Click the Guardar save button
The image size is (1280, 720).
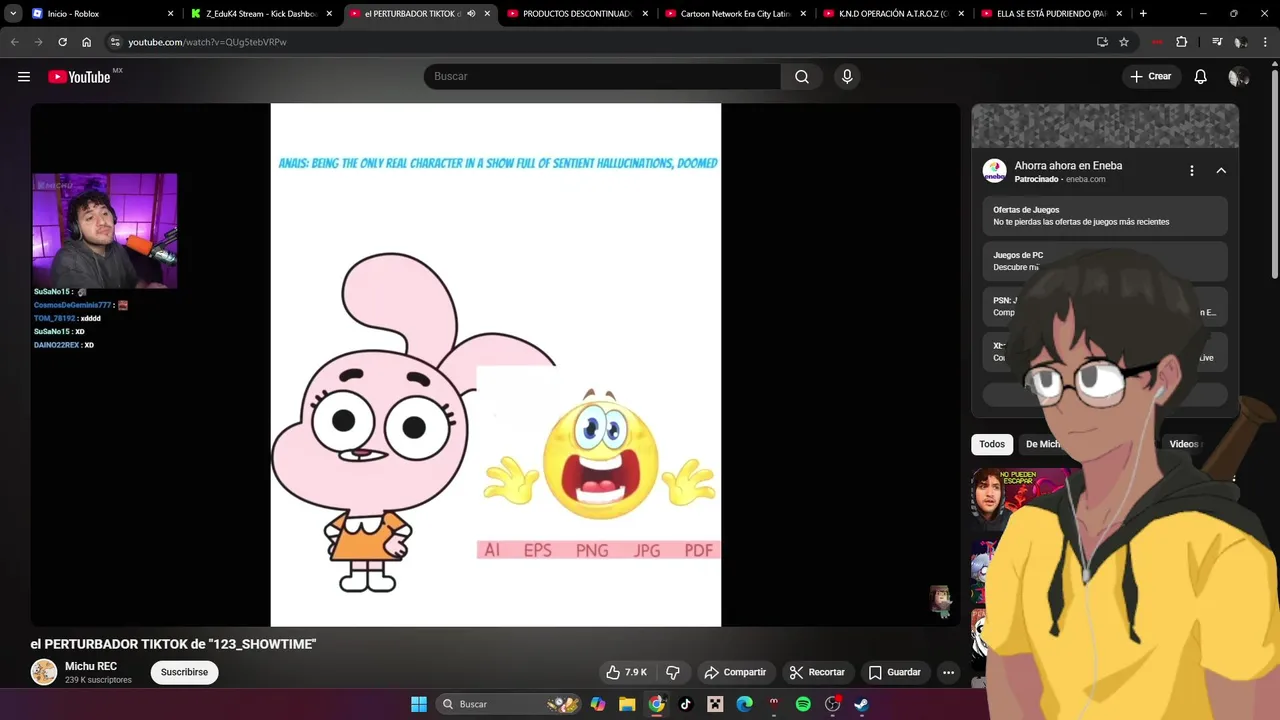click(895, 672)
